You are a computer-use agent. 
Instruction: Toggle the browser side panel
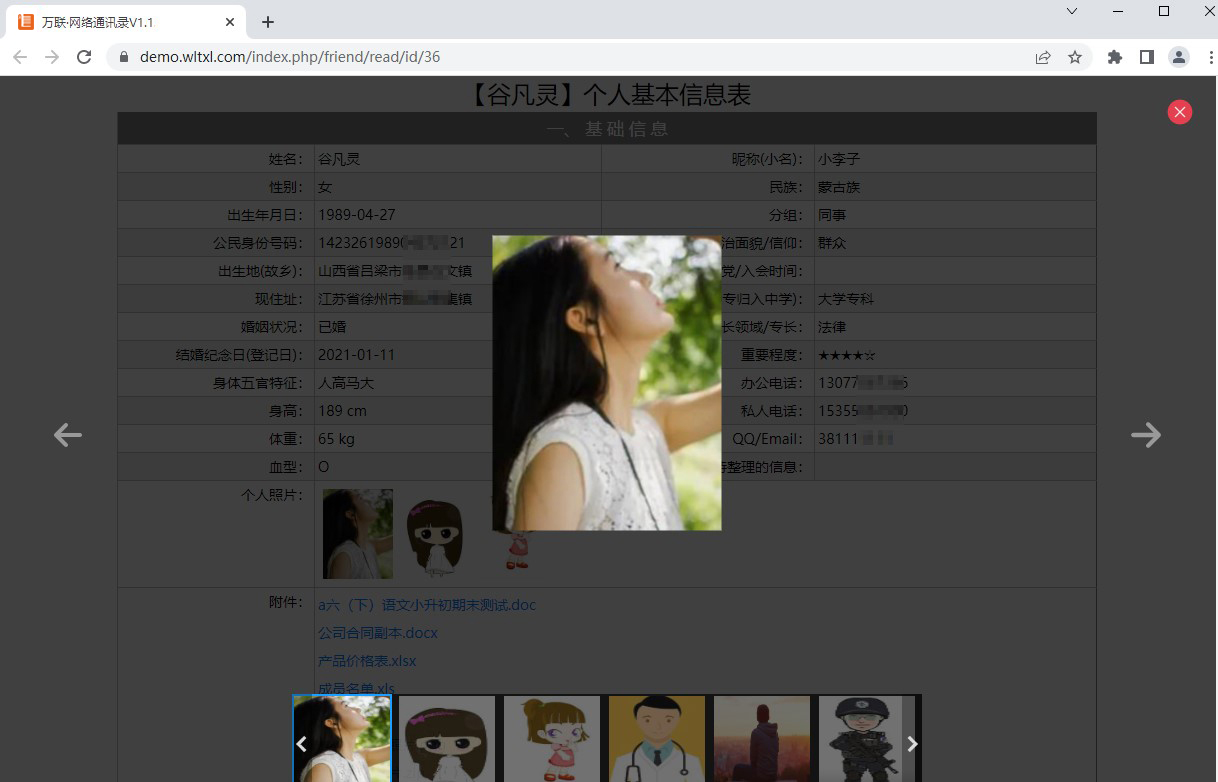tap(1147, 57)
